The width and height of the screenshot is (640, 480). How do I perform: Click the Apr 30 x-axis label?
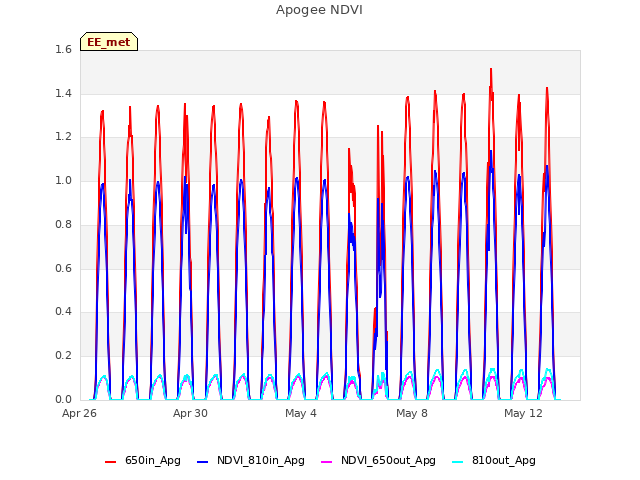190,413
